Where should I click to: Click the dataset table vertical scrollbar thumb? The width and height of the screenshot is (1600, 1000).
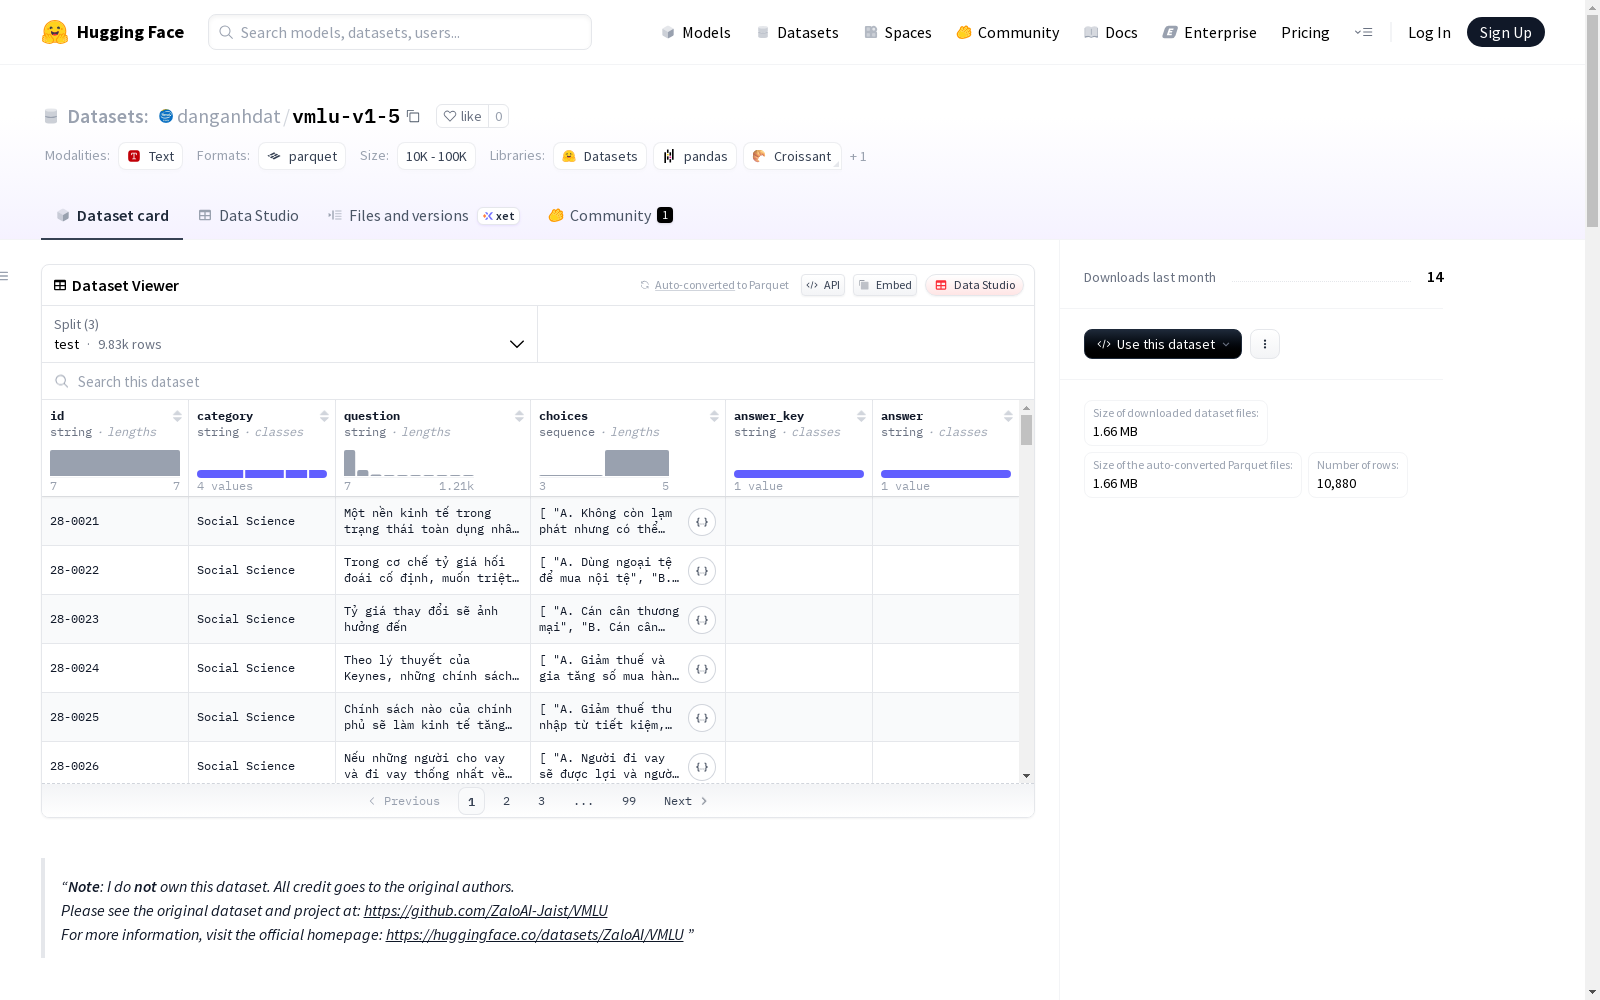click(x=1026, y=430)
